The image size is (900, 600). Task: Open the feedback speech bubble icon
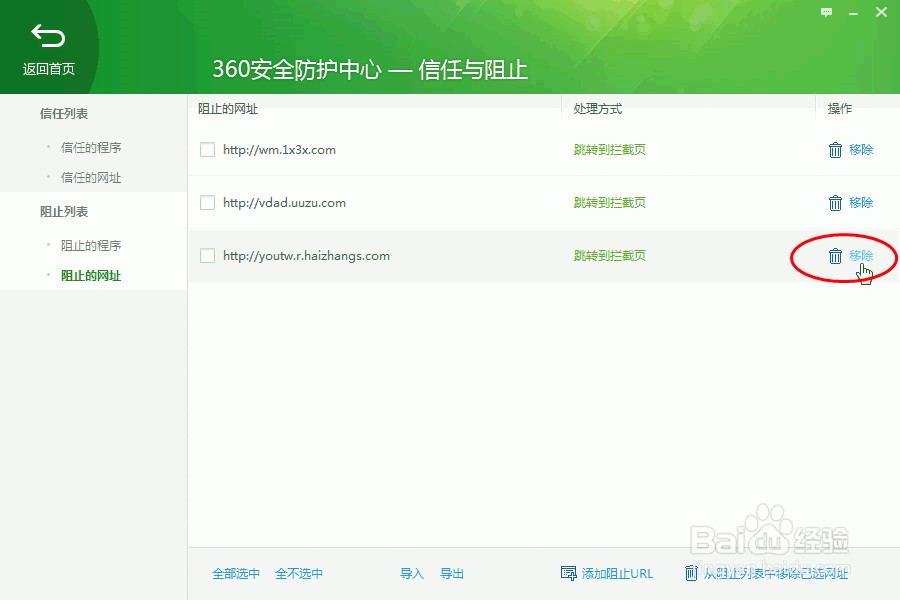pos(827,12)
